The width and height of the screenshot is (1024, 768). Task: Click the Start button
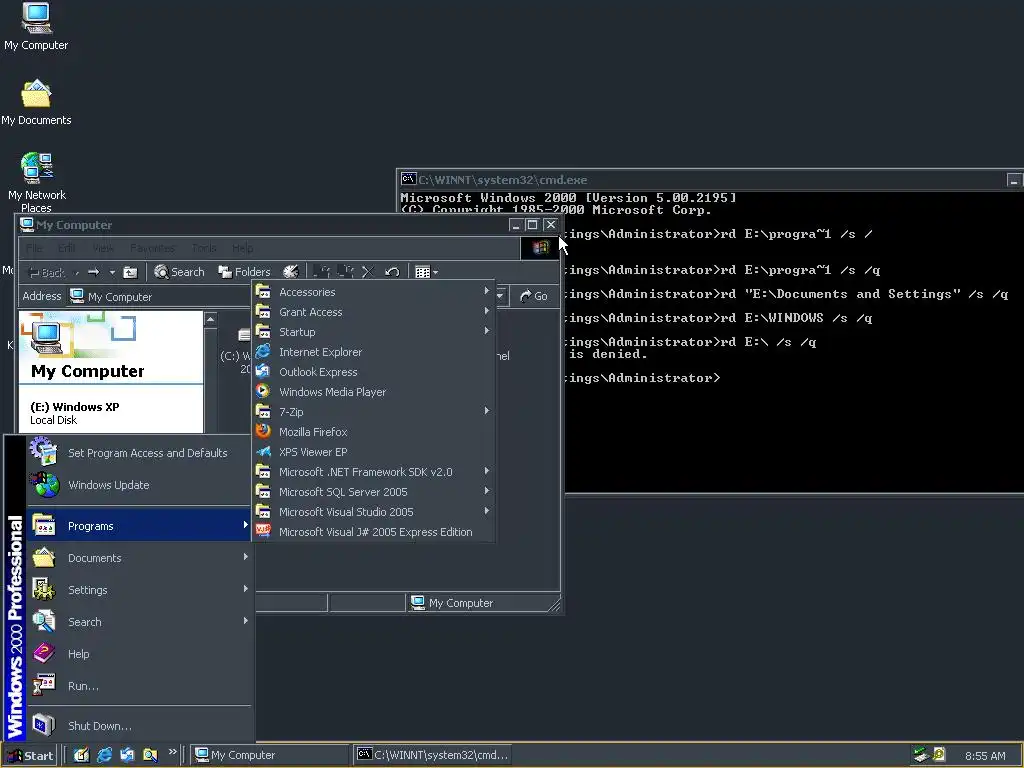point(29,756)
